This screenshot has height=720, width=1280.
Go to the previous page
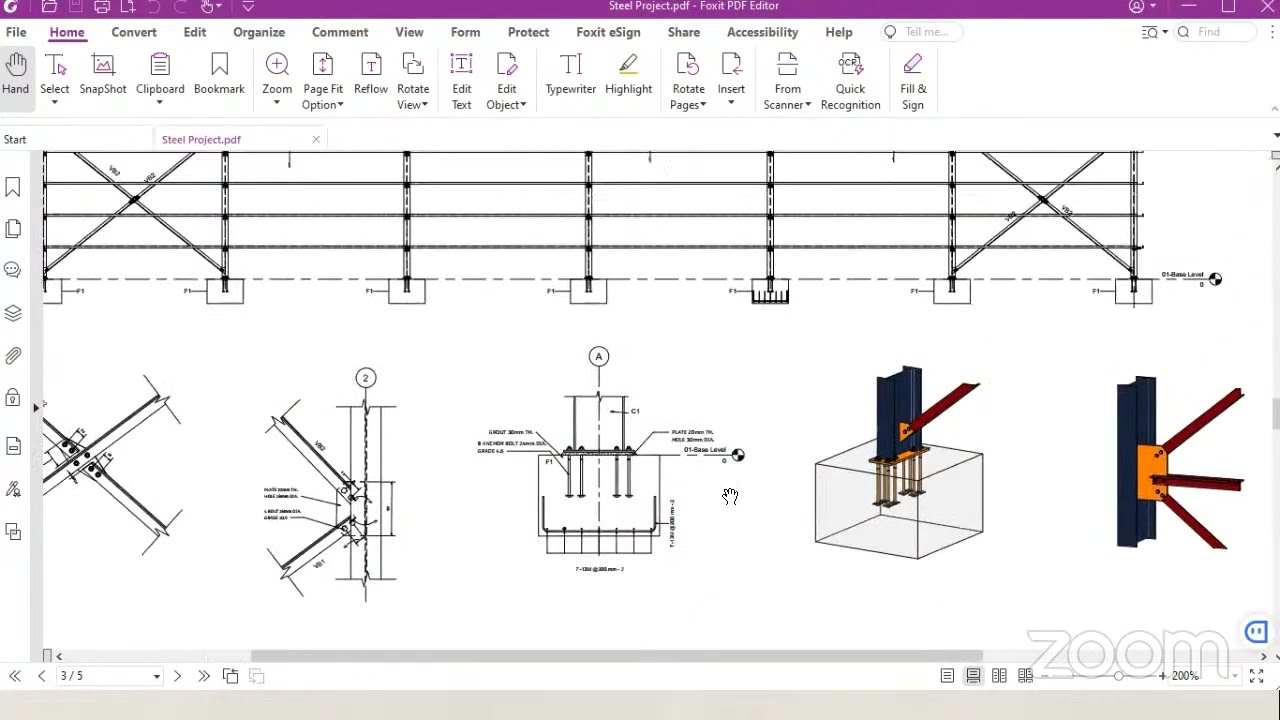pyautogui.click(x=41, y=676)
